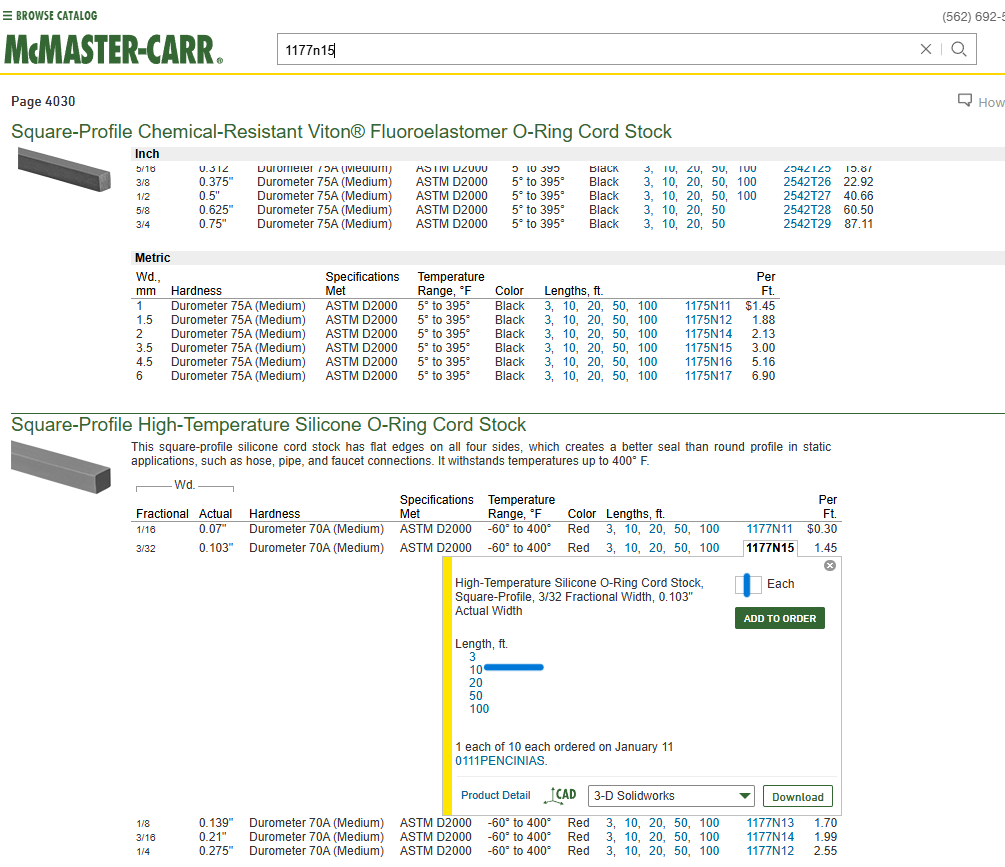Close the 1177N15 product popup
This screenshot has width=1005, height=867.
click(829, 566)
